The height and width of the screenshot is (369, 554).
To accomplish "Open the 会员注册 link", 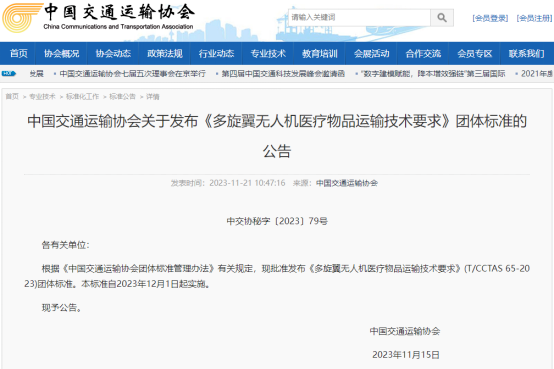I will (534, 18).
